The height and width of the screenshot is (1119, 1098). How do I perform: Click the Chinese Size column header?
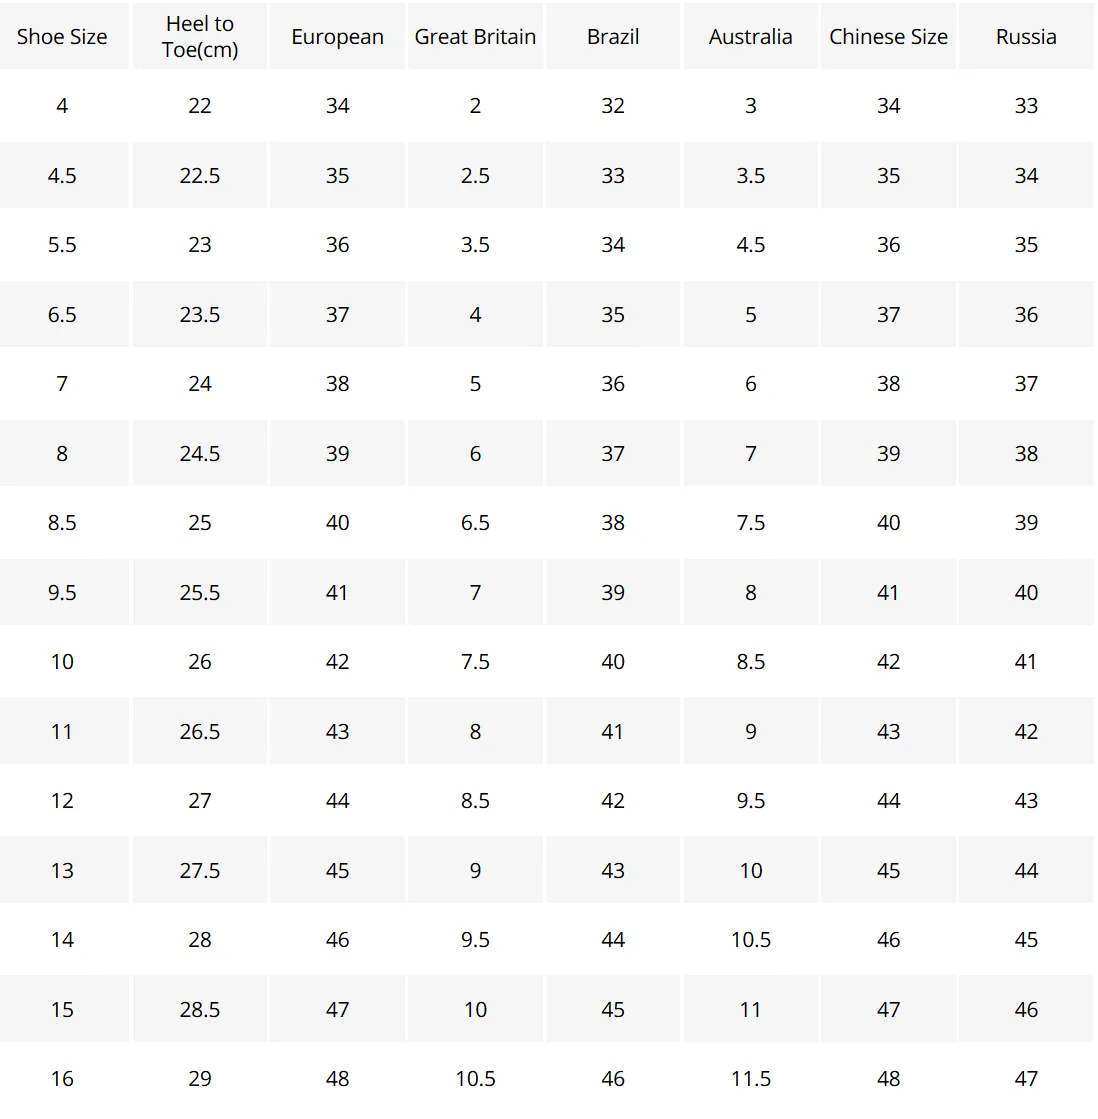click(x=888, y=36)
